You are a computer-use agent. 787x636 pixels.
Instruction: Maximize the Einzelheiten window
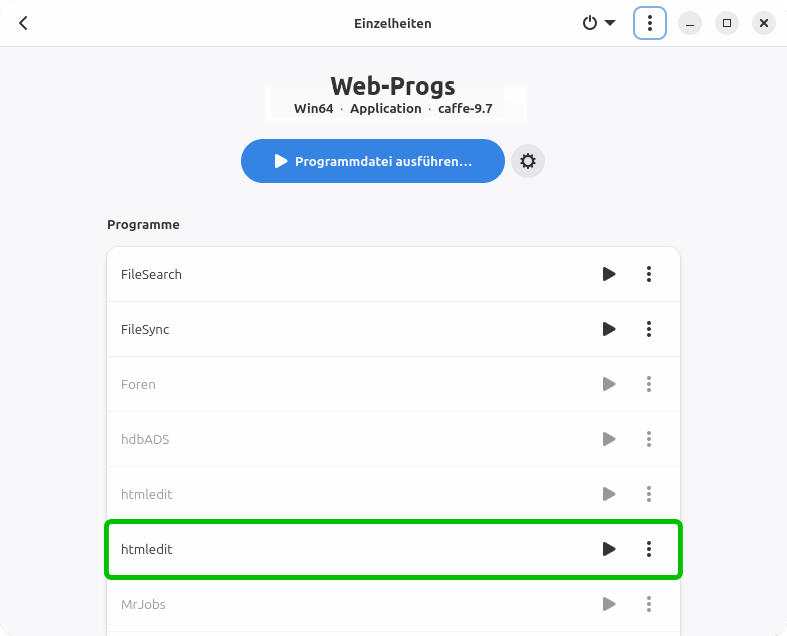pos(727,23)
